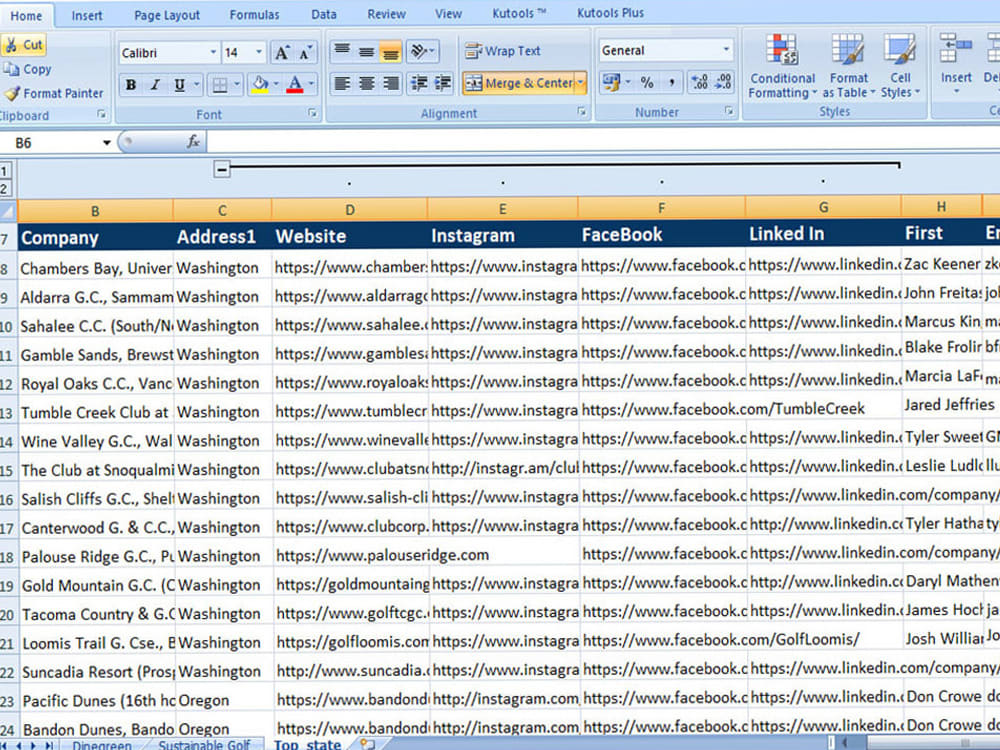Toggle Italic formatting
This screenshot has height=750, width=1000.
point(155,84)
